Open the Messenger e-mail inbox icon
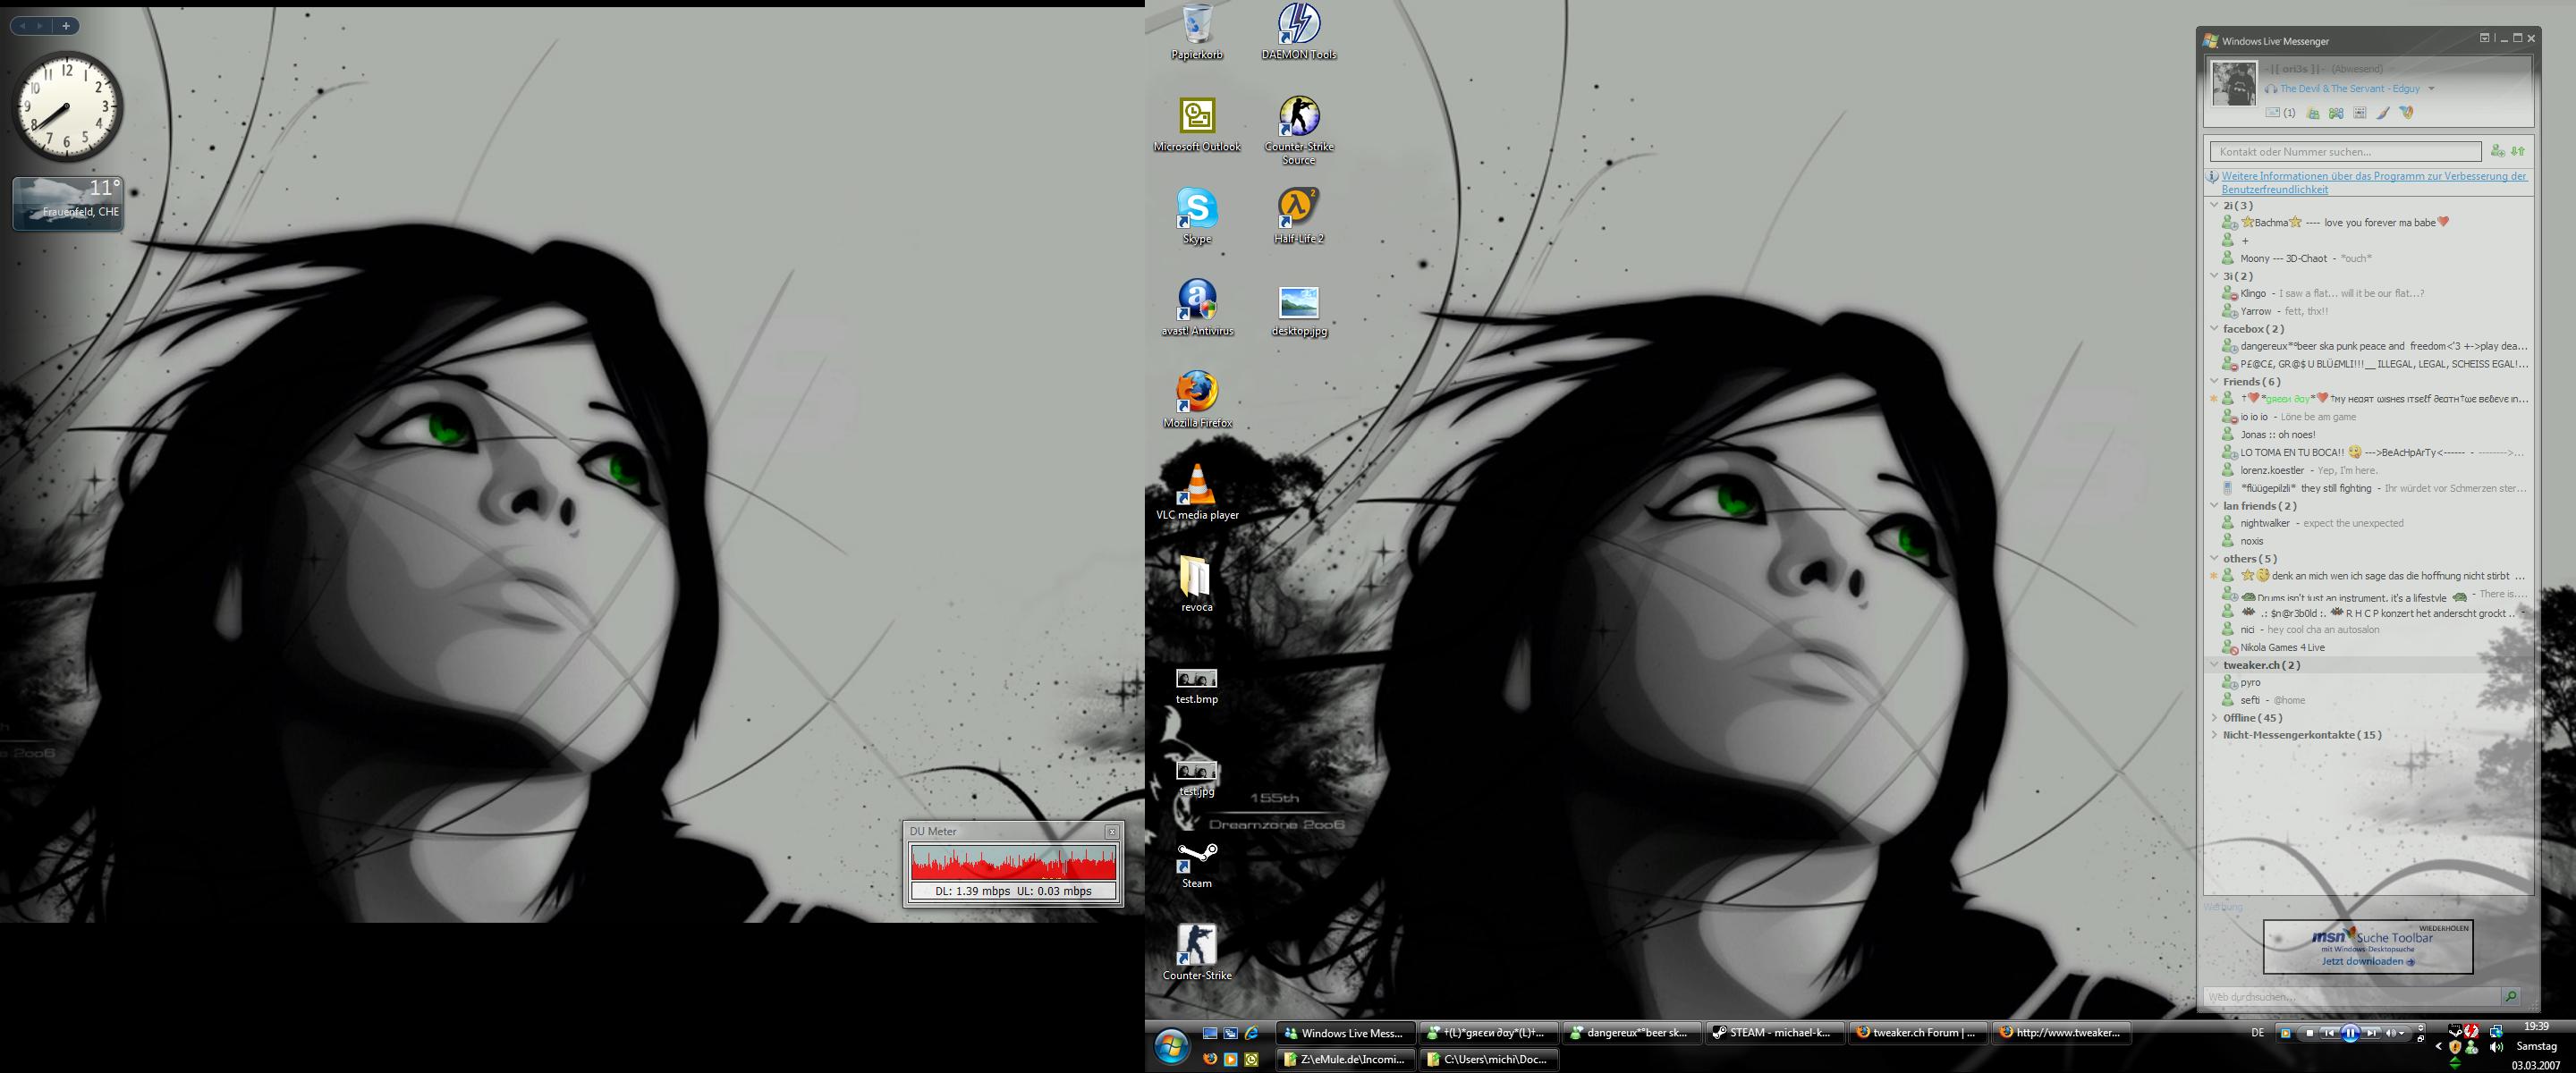Image resolution: width=2576 pixels, height=1073 pixels. [x=2272, y=113]
